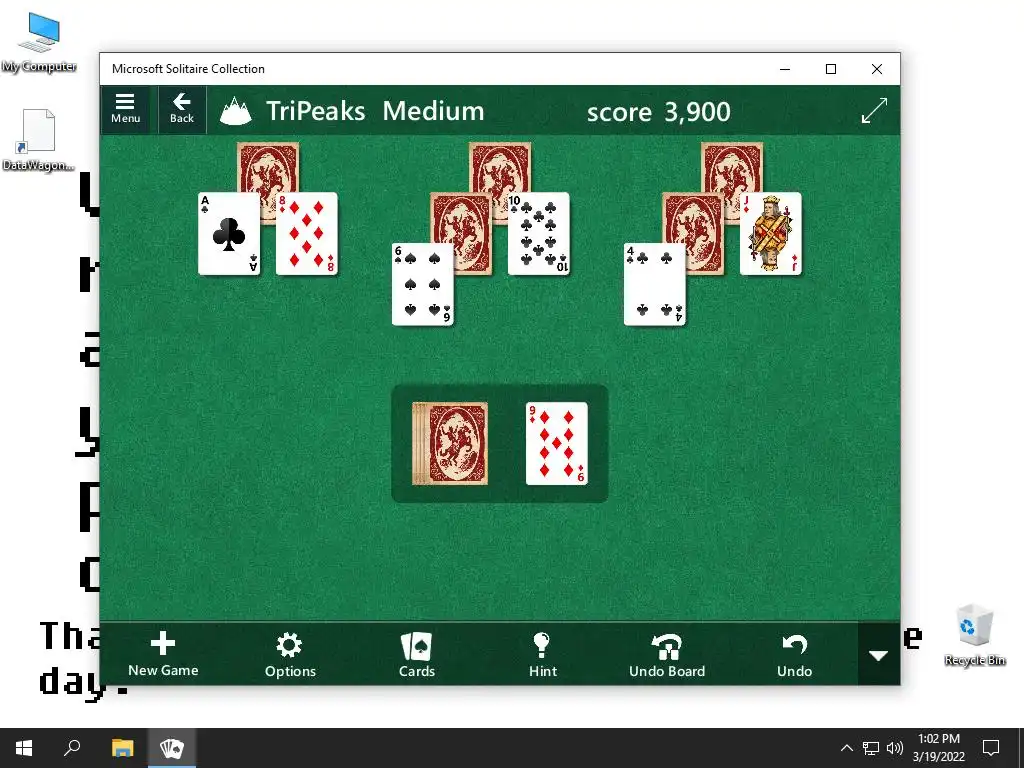
Task: Click the TriPeaks title text
Action: pos(315,111)
